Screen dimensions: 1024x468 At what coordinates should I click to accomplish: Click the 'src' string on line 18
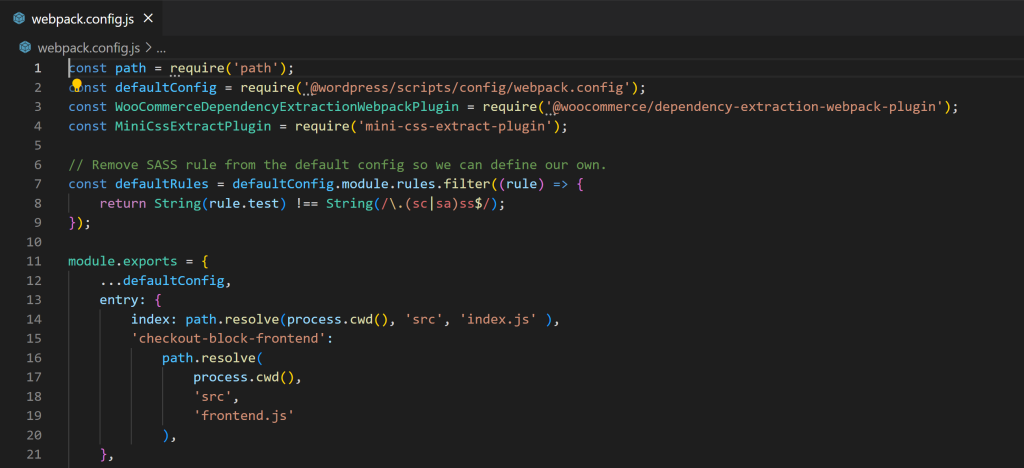pos(212,396)
